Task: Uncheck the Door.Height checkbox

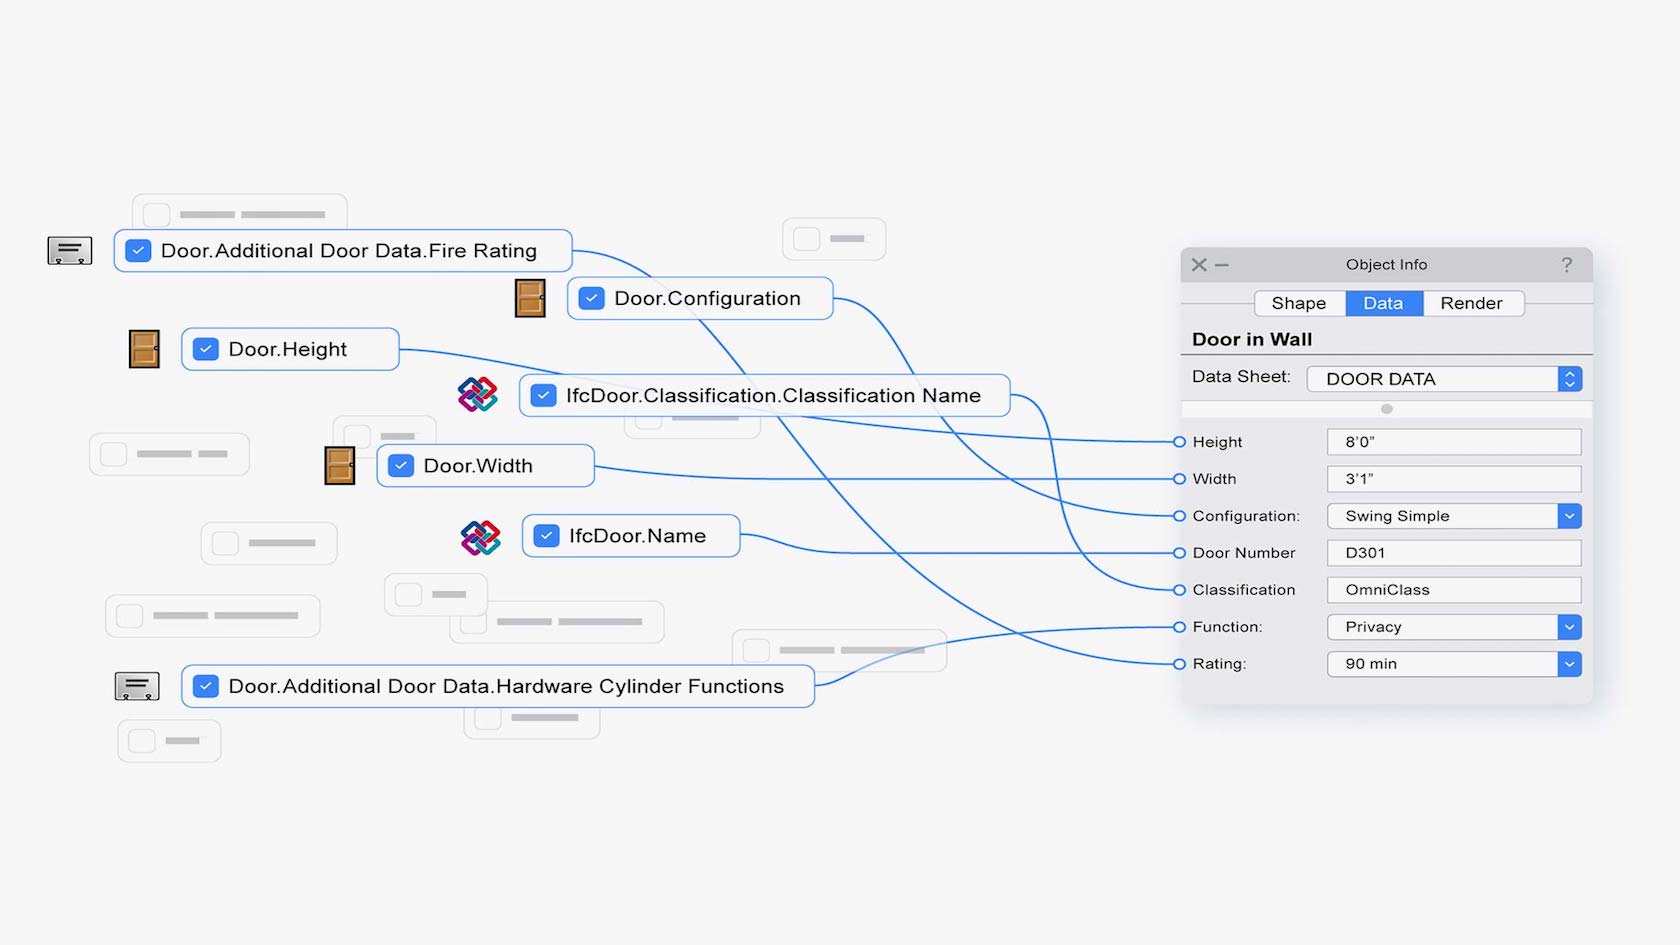Action: [206, 349]
